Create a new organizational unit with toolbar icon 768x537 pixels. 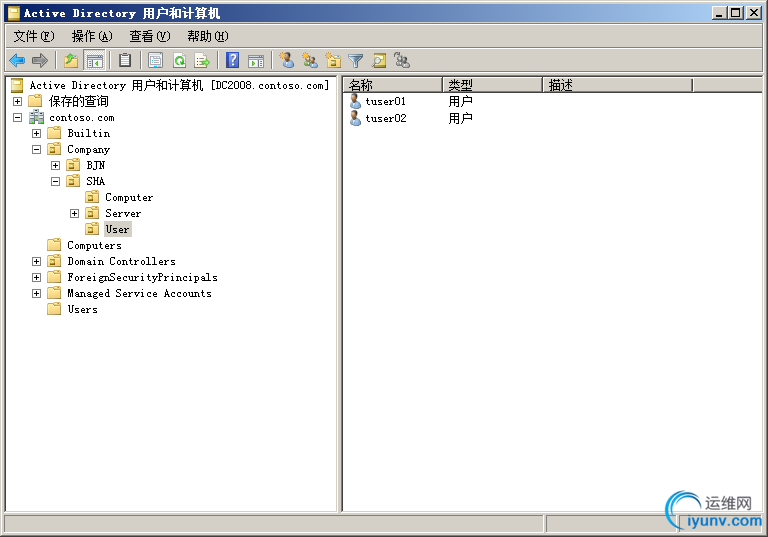(x=333, y=60)
